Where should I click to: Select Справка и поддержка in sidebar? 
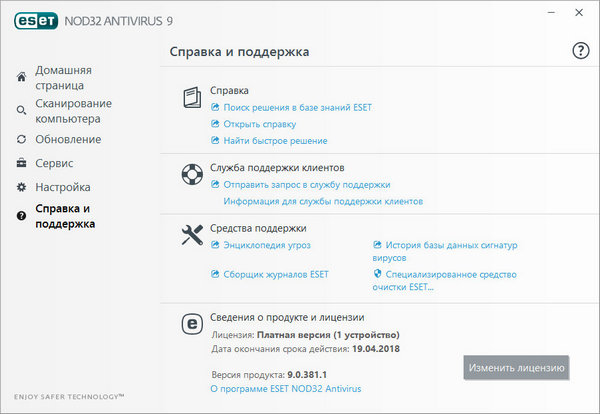pos(65,216)
